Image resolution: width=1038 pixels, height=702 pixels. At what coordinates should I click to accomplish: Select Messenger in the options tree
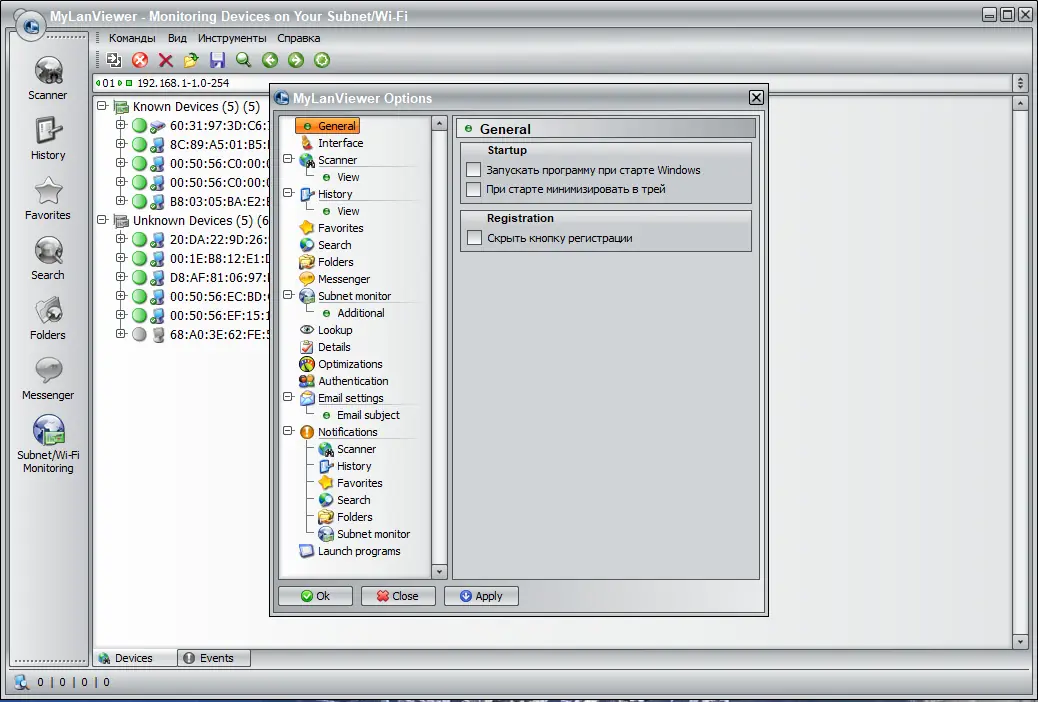(344, 279)
